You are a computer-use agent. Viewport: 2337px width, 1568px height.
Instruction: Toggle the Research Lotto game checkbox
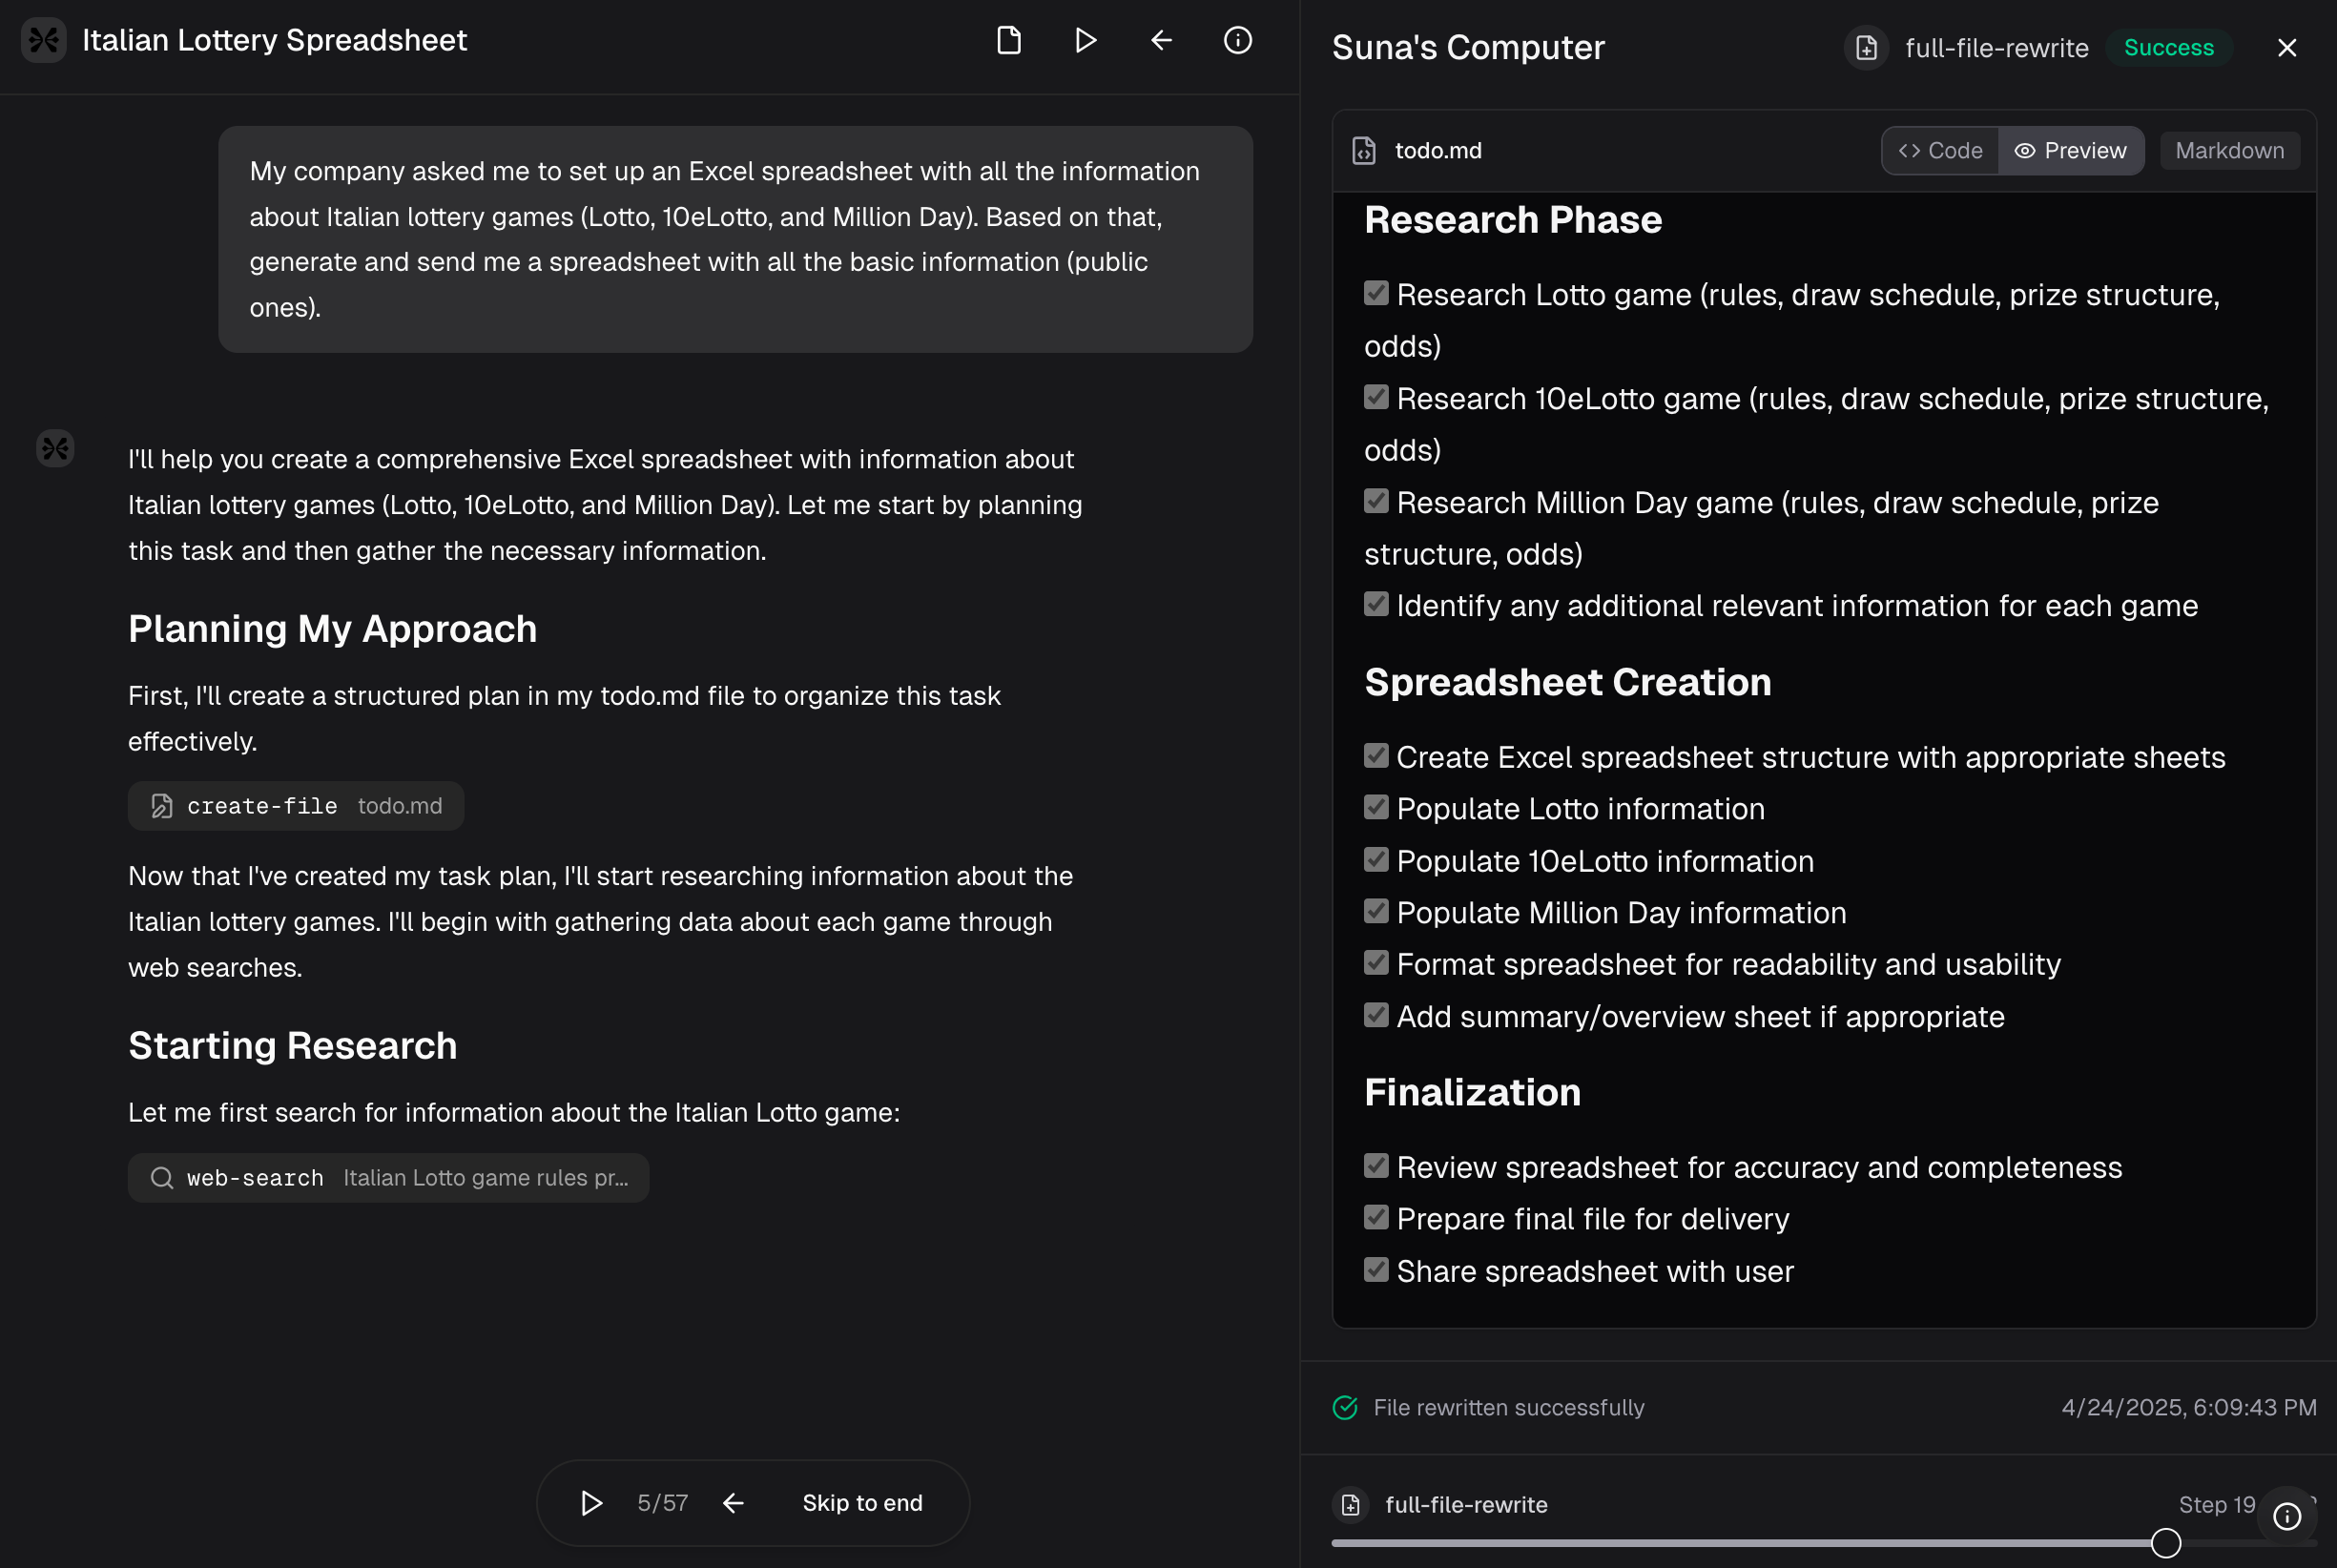click(x=1376, y=293)
